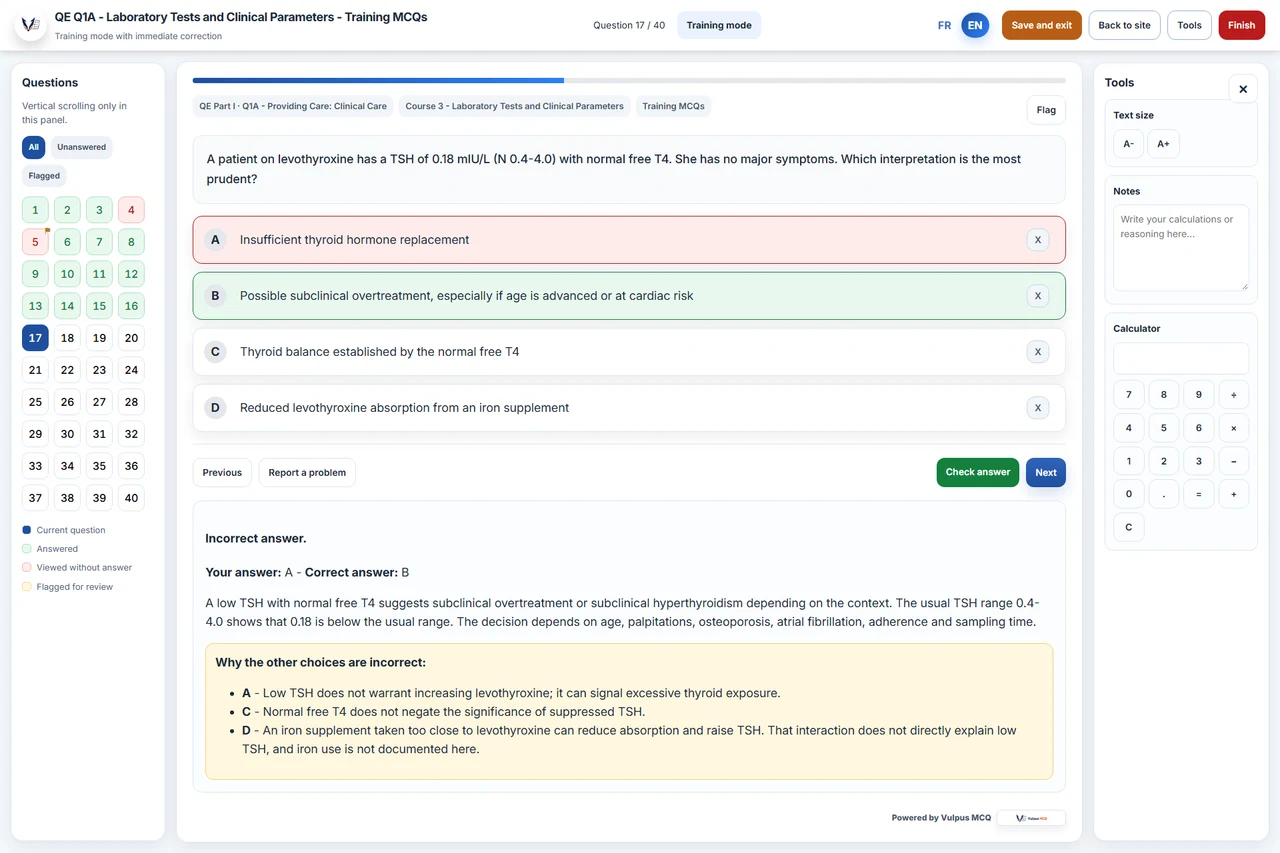
Task: Click the quiz progress bar
Action: [629, 80]
